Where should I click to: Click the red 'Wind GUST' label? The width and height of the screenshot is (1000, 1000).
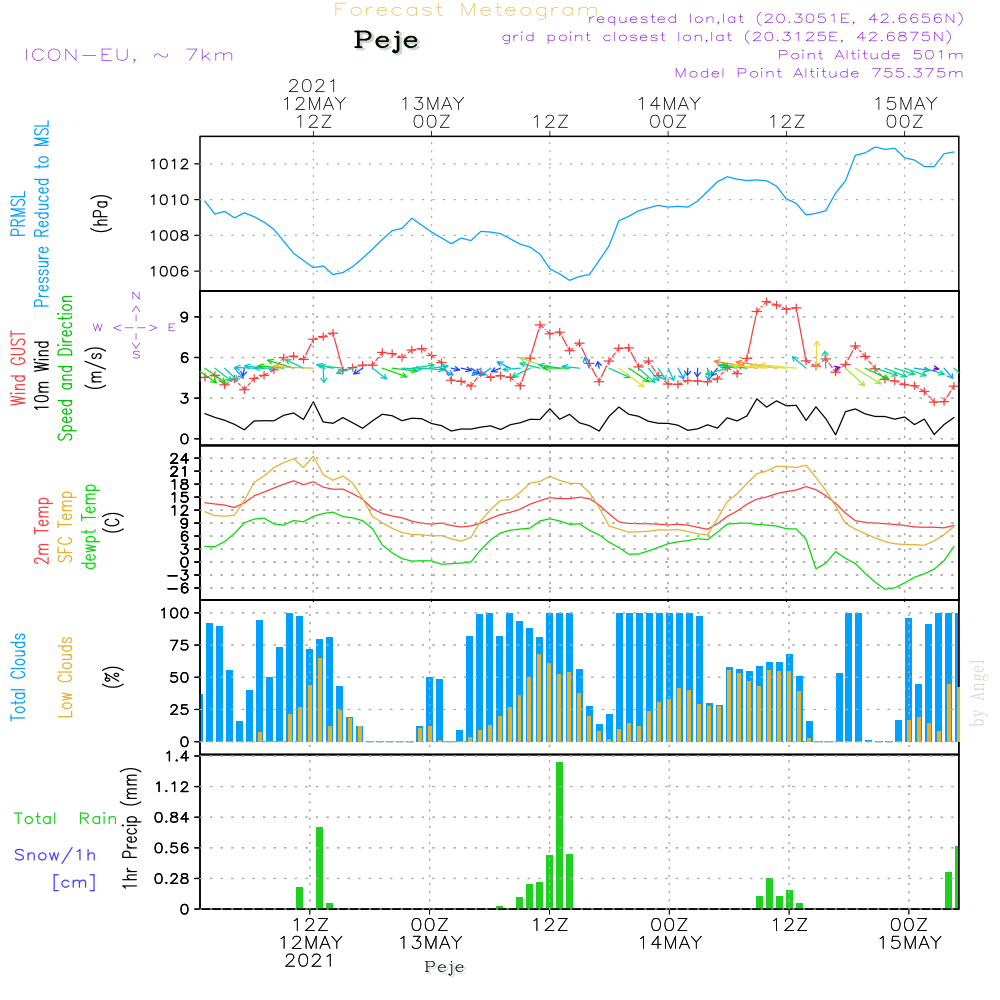tap(18, 368)
